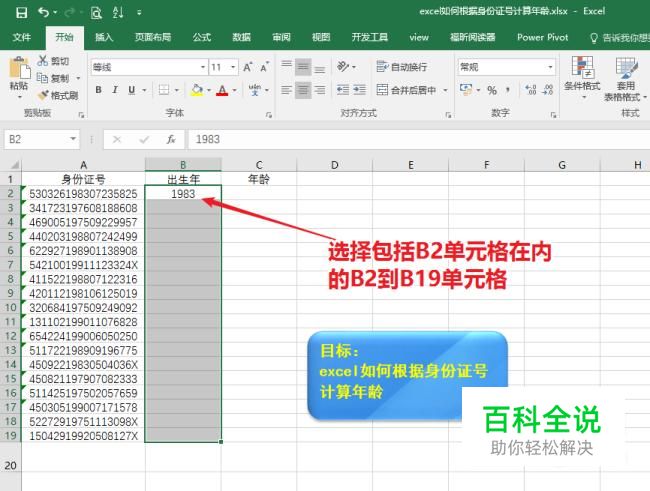Switch to the 页面布局 tab

(x=153, y=38)
